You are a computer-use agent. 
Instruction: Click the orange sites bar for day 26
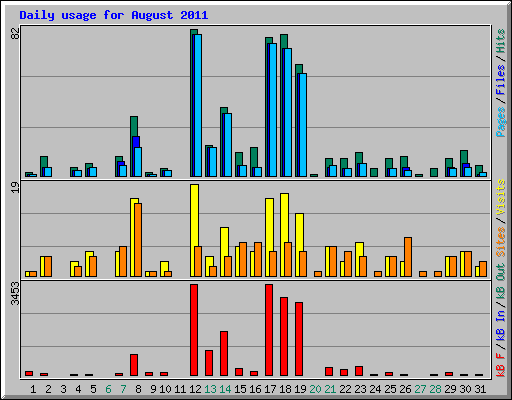[408, 257]
